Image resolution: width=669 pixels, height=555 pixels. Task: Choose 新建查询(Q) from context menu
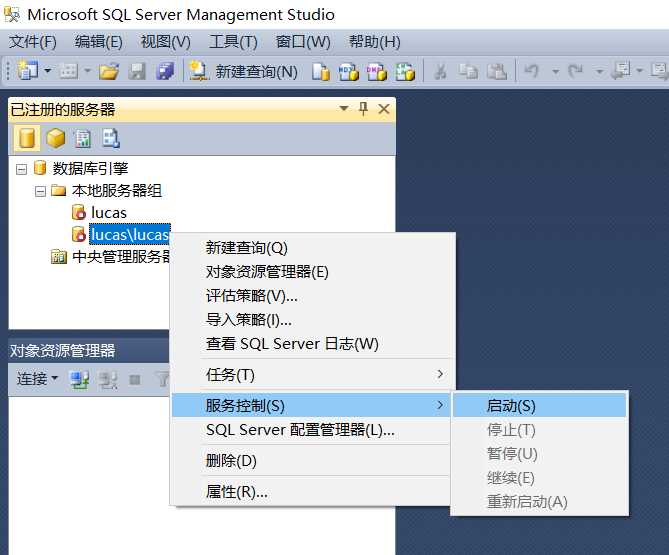click(x=313, y=248)
